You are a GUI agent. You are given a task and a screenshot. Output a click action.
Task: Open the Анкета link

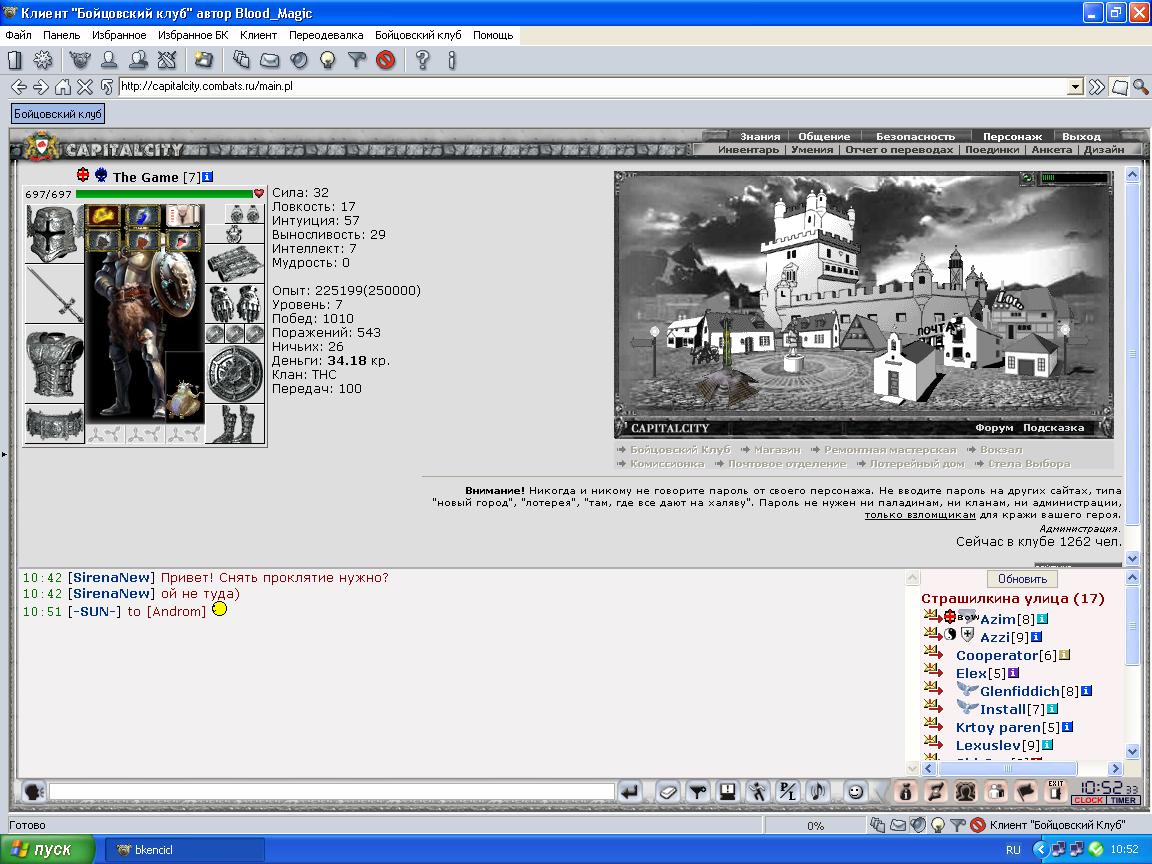1051,149
